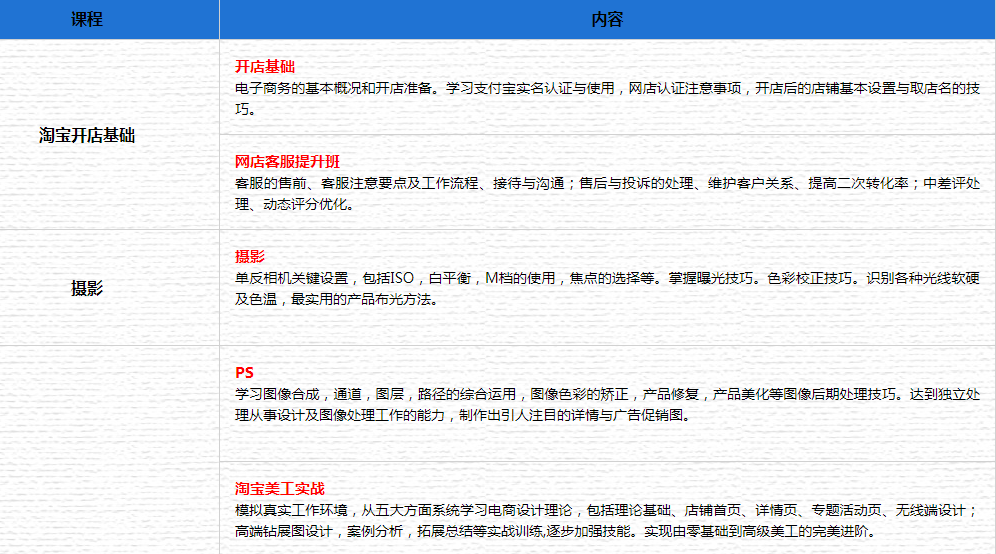
Task: Click the red 开店基础 heading
Action: point(265,67)
